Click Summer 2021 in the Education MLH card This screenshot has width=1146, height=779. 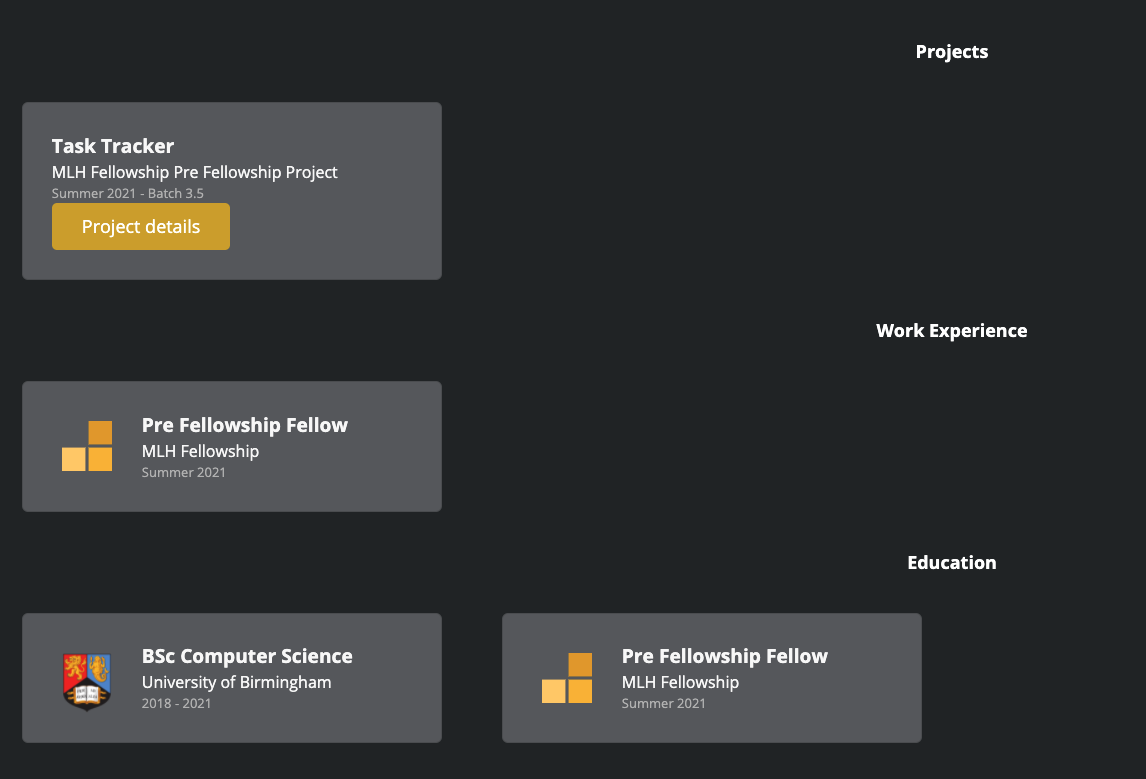[x=664, y=704]
